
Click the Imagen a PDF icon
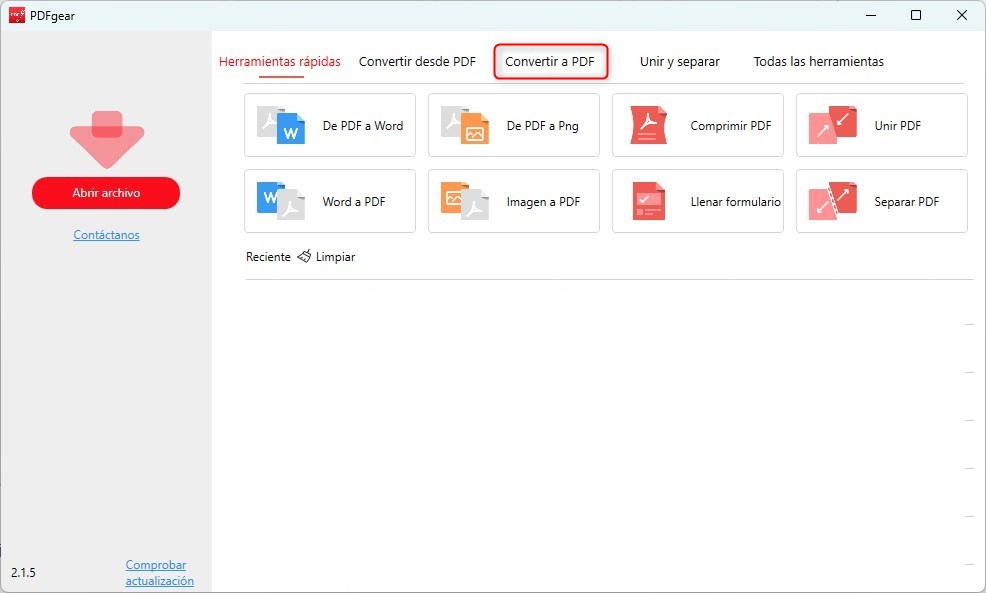pos(465,201)
